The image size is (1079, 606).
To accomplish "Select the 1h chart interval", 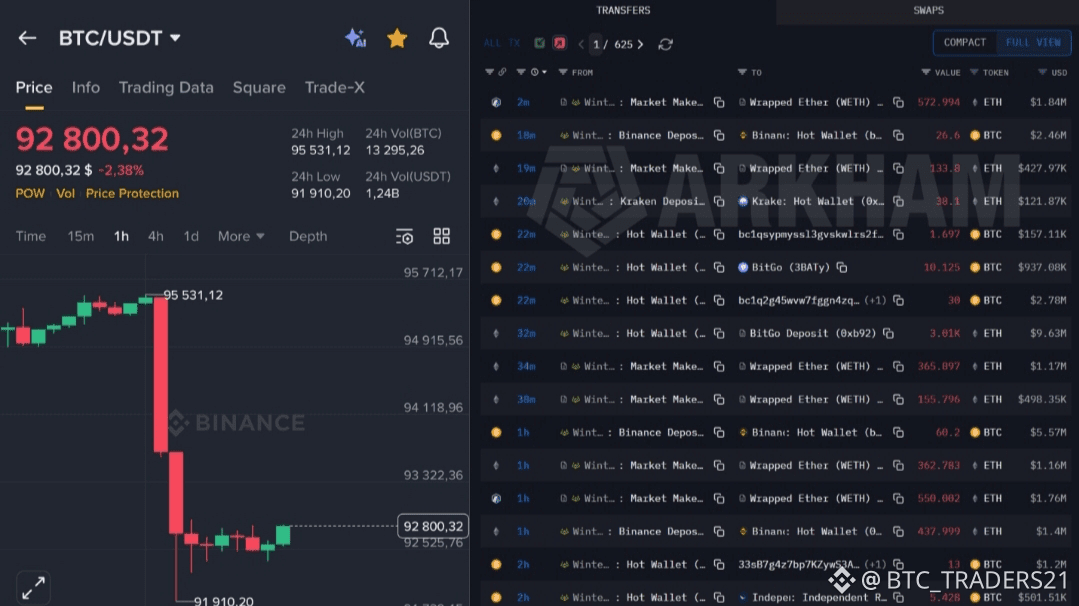I will 121,236.
